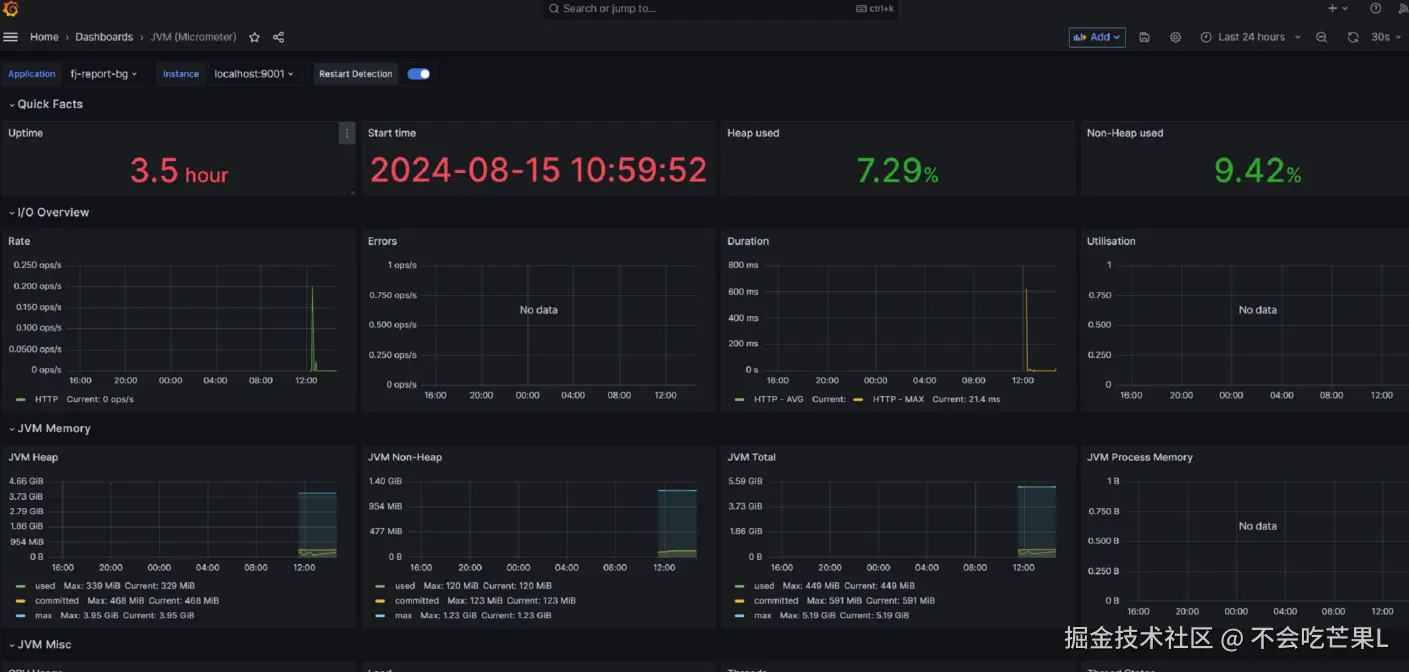This screenshot has width=1409, height=672.
Task: Click the JVM (Micrometer) breadcrumb
Action: 193,37
